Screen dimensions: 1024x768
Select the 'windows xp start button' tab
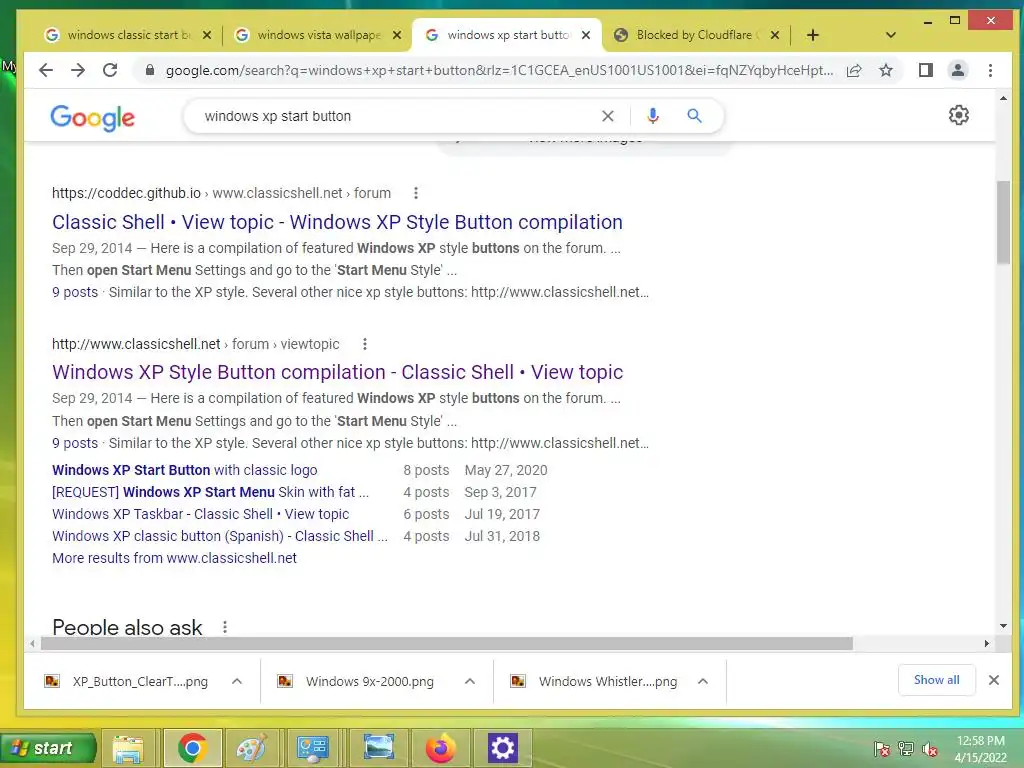506,35
